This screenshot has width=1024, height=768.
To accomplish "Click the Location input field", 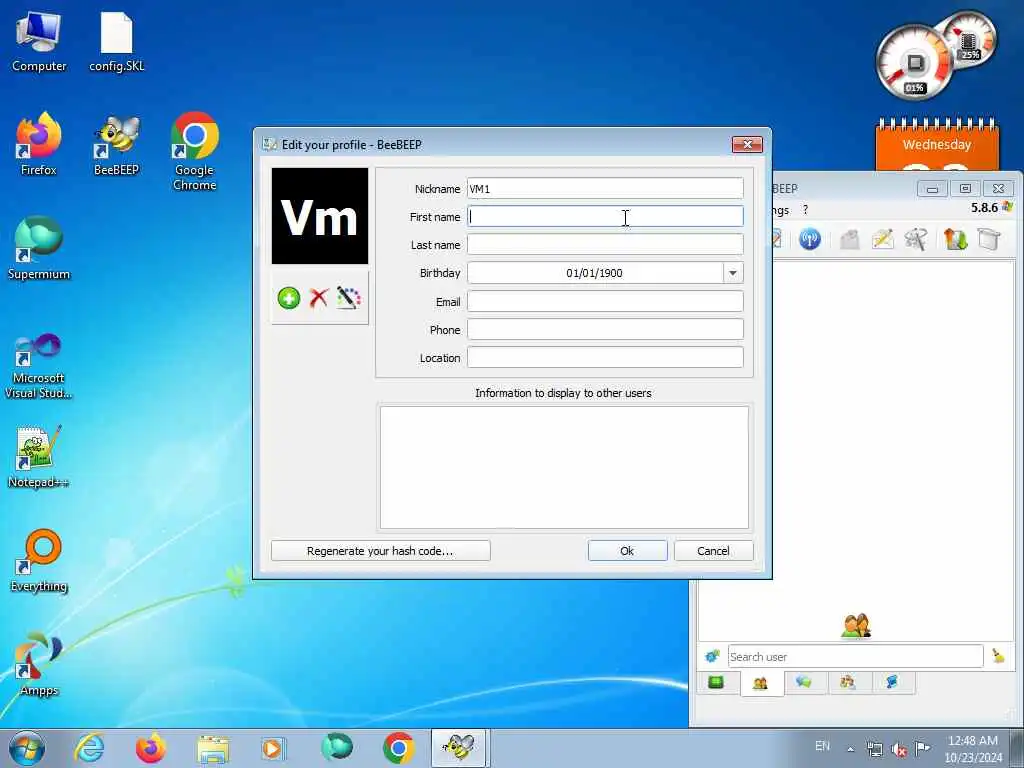I will (x=605, y=357).
